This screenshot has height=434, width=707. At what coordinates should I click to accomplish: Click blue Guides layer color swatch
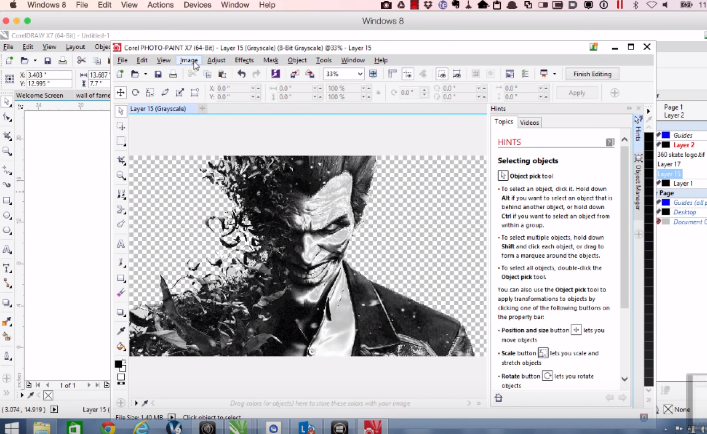(666, 135)
